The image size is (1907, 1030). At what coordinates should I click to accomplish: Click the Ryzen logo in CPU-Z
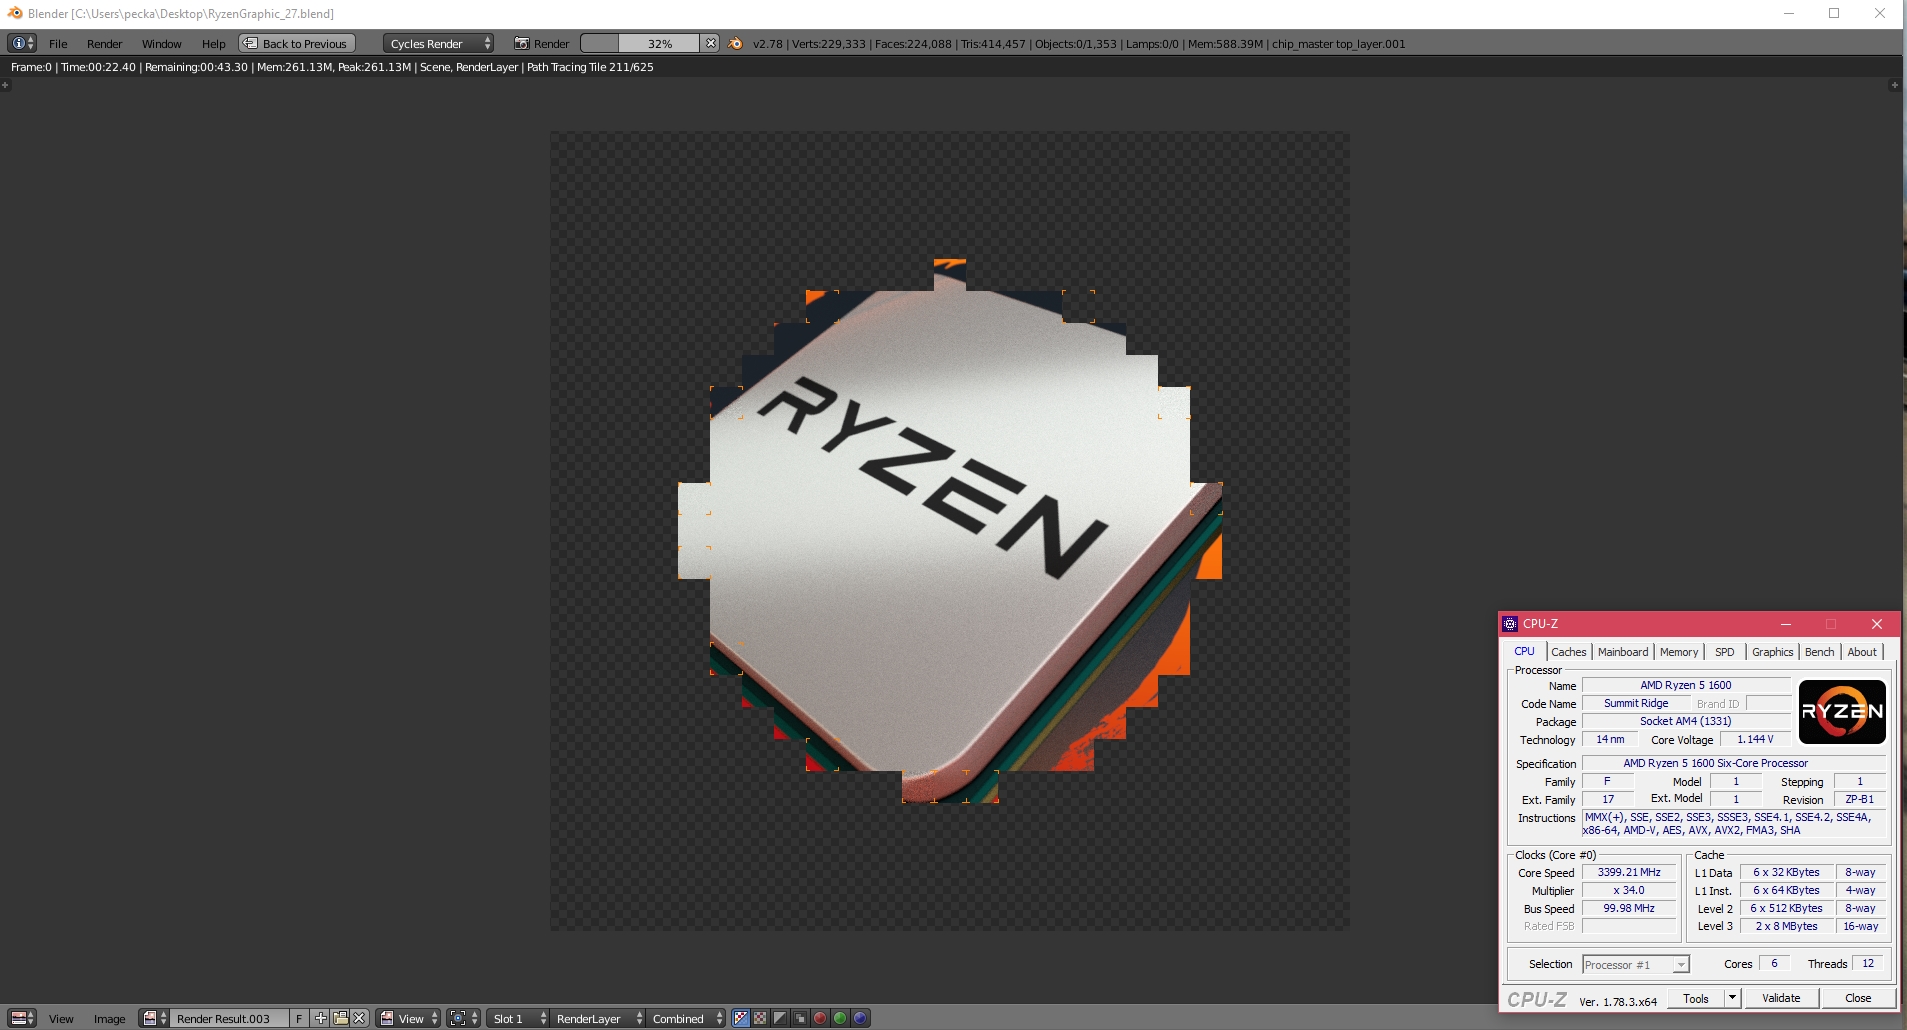click(1841, 711)
